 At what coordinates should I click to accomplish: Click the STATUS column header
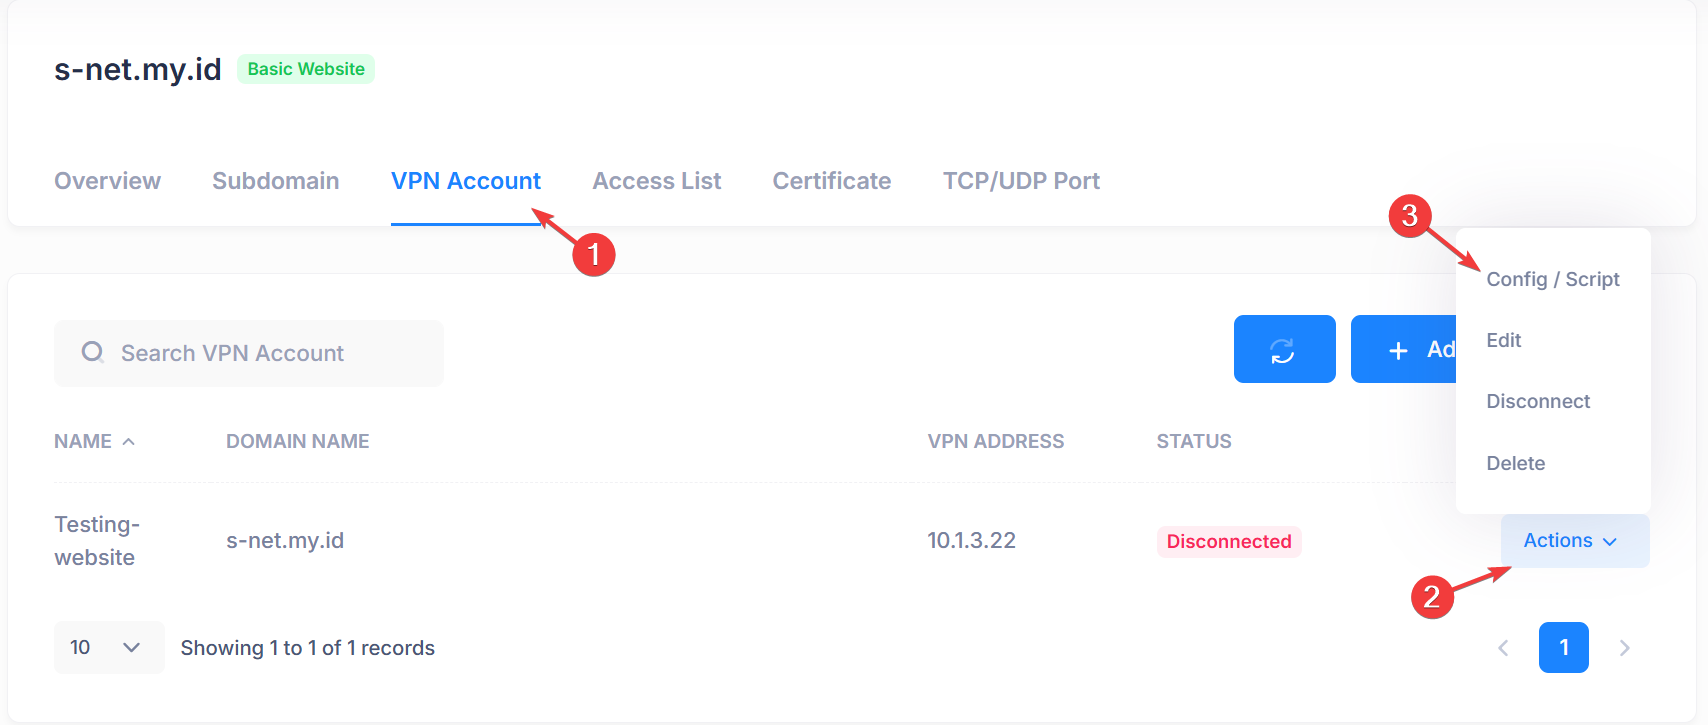[1194, 441]
